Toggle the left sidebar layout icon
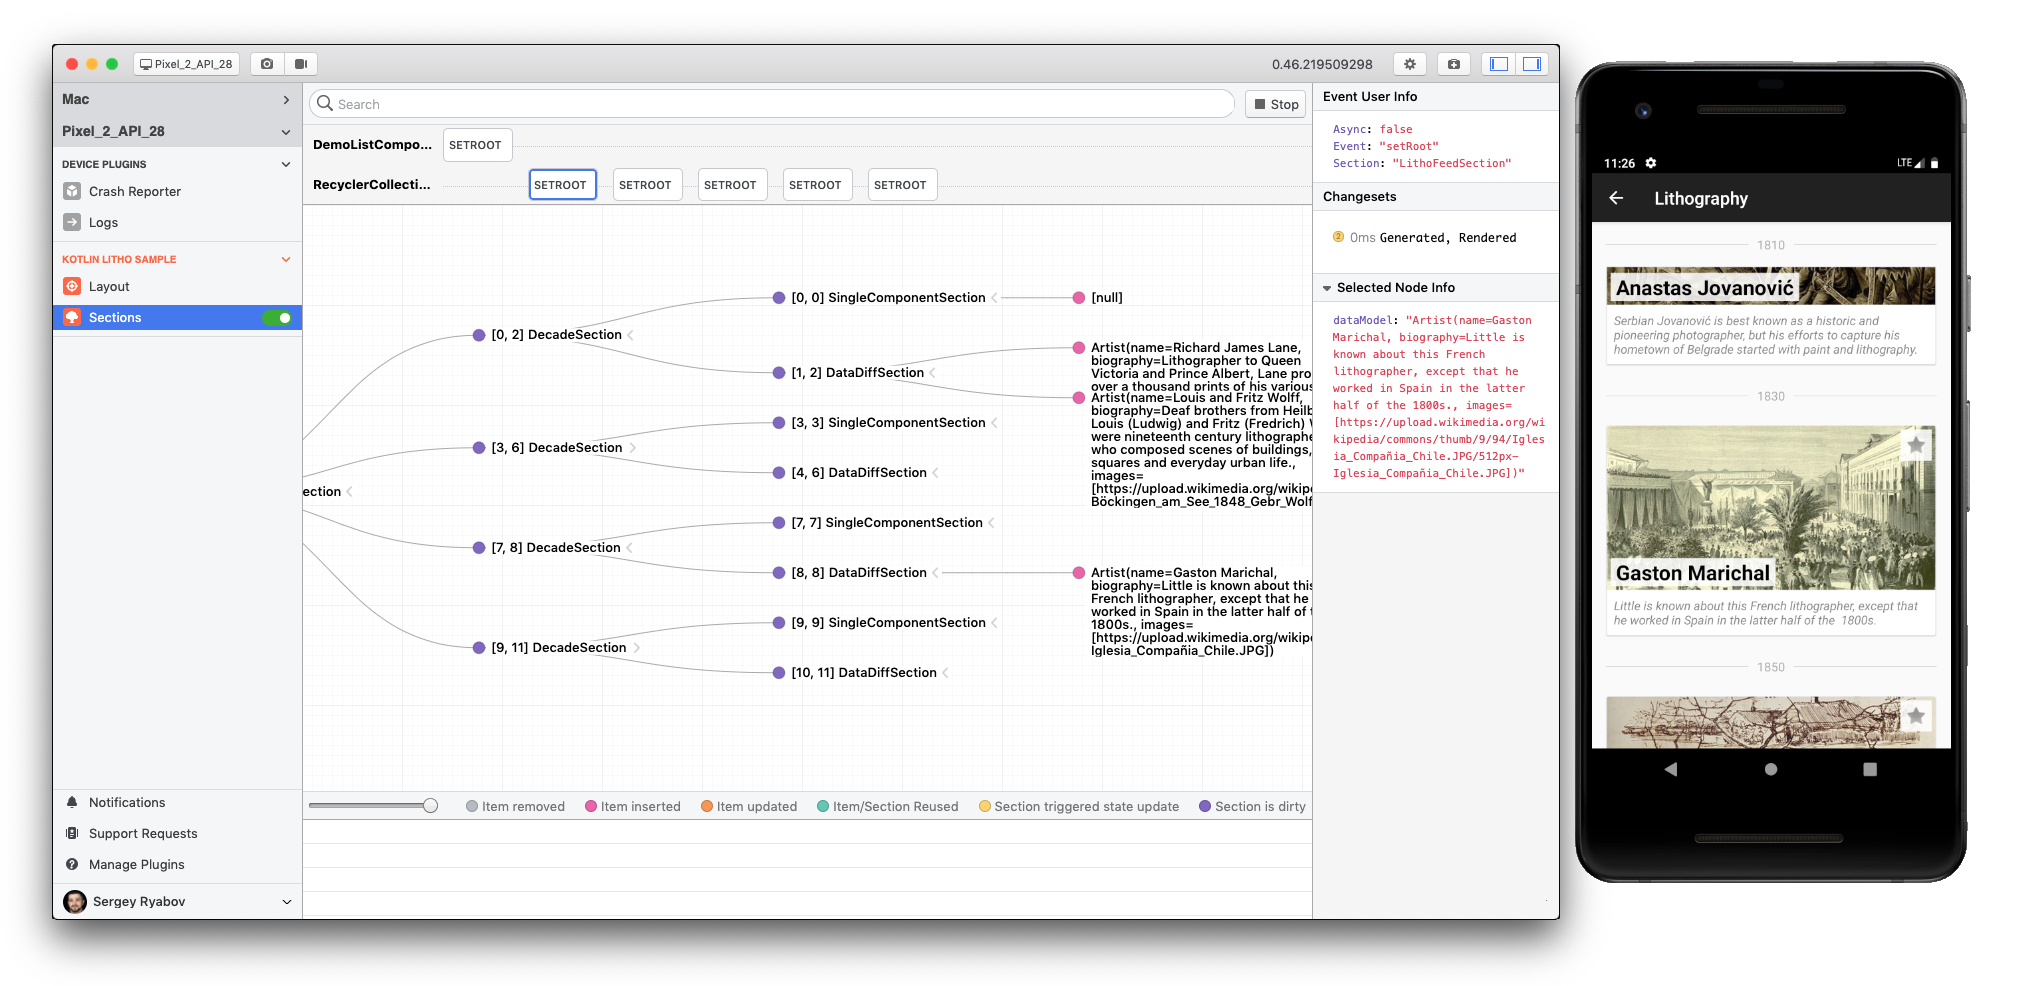Image resolution: width=2018 pixels, height=986 pixels. pos(1498,64)
